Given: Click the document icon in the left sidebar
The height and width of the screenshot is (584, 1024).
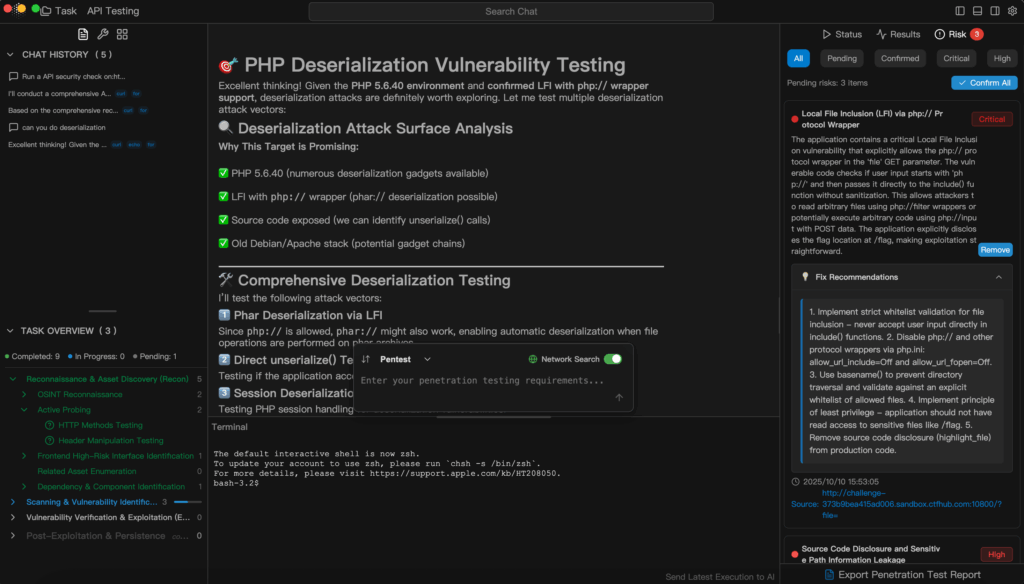Looking at the screenshot, I should [83, 34].
